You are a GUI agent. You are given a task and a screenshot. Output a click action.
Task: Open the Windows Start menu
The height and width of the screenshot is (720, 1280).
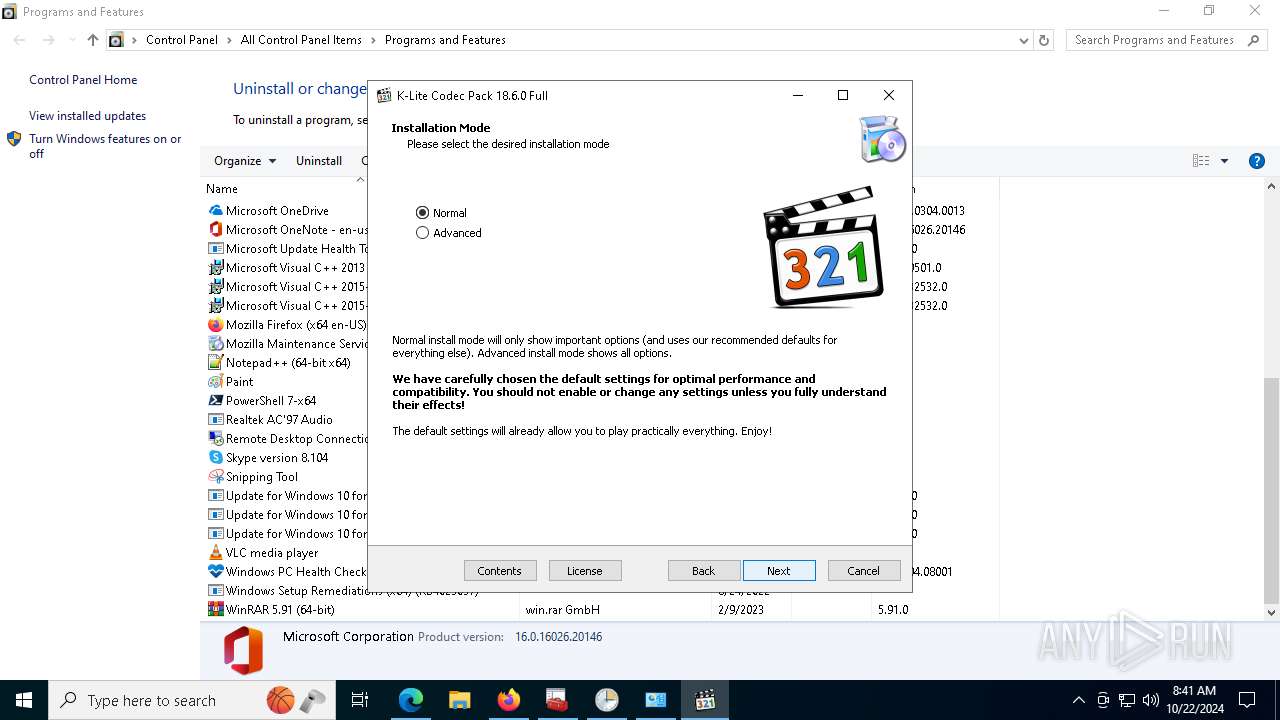[24, 700]
